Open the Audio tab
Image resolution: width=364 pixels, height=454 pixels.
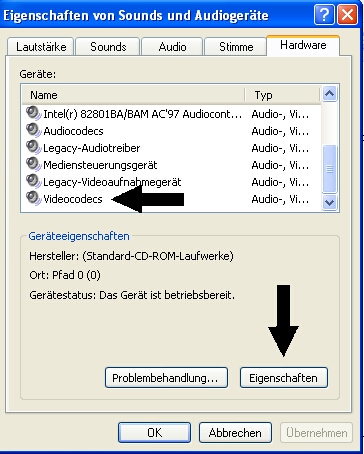tap(172, 47)
